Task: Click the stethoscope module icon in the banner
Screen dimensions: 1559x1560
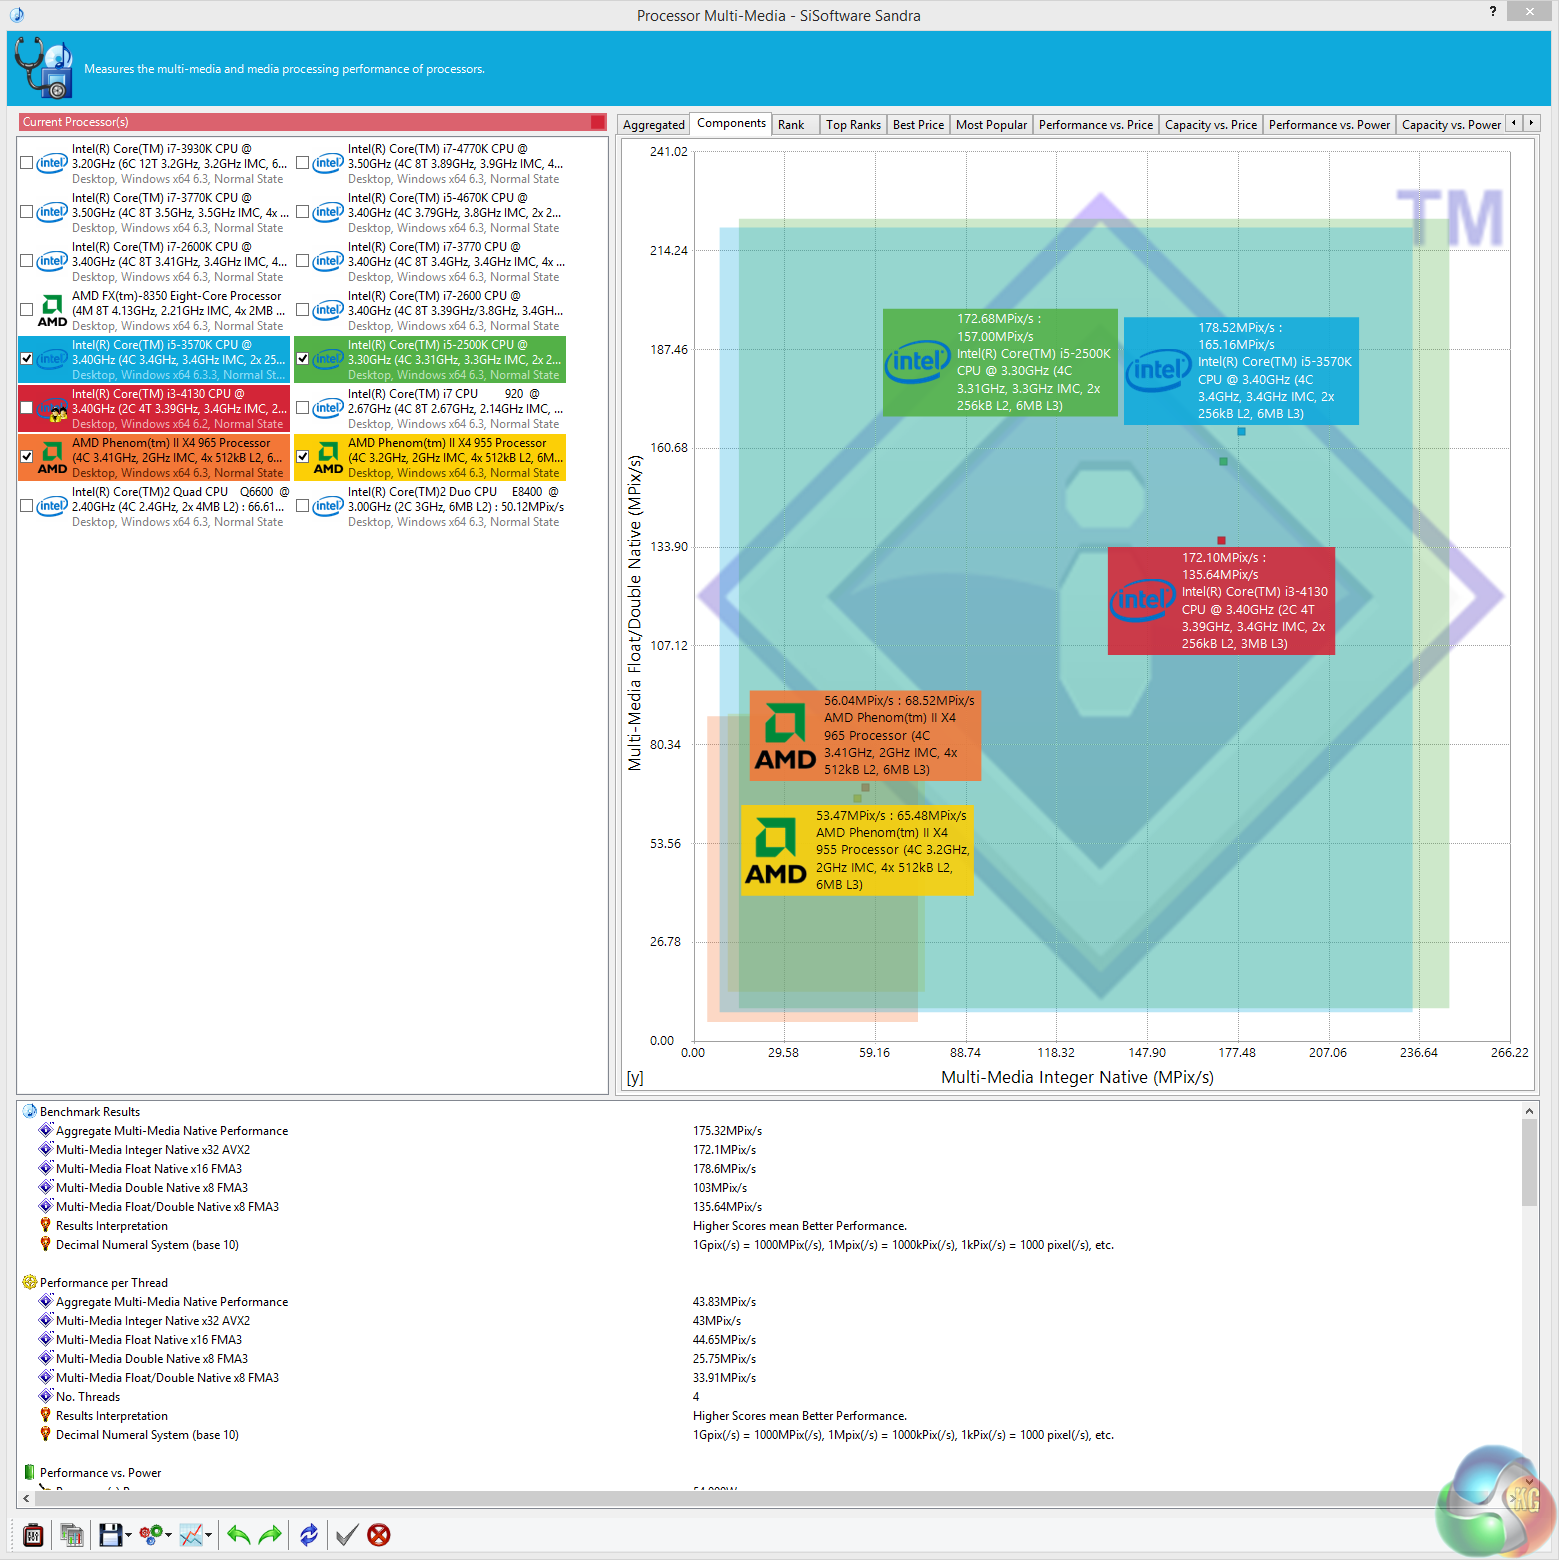Action: (44, 68)
